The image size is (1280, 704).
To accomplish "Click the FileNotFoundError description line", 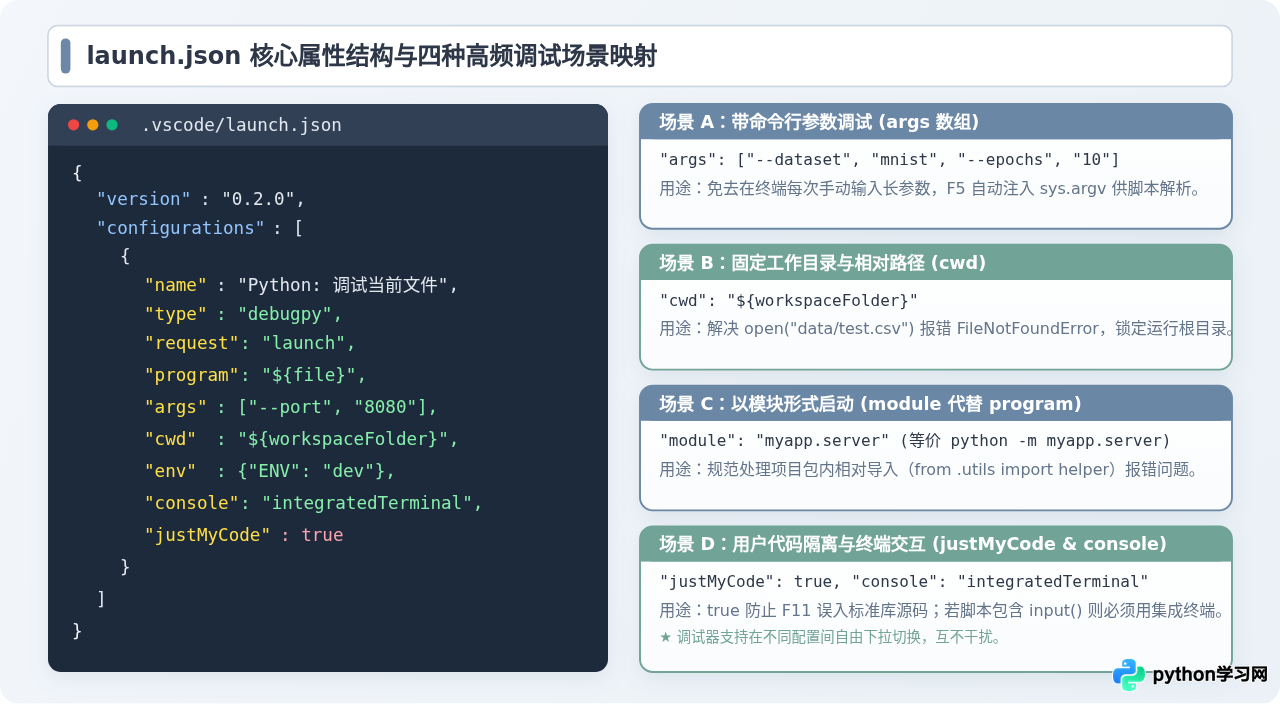I will pos(945,328).
